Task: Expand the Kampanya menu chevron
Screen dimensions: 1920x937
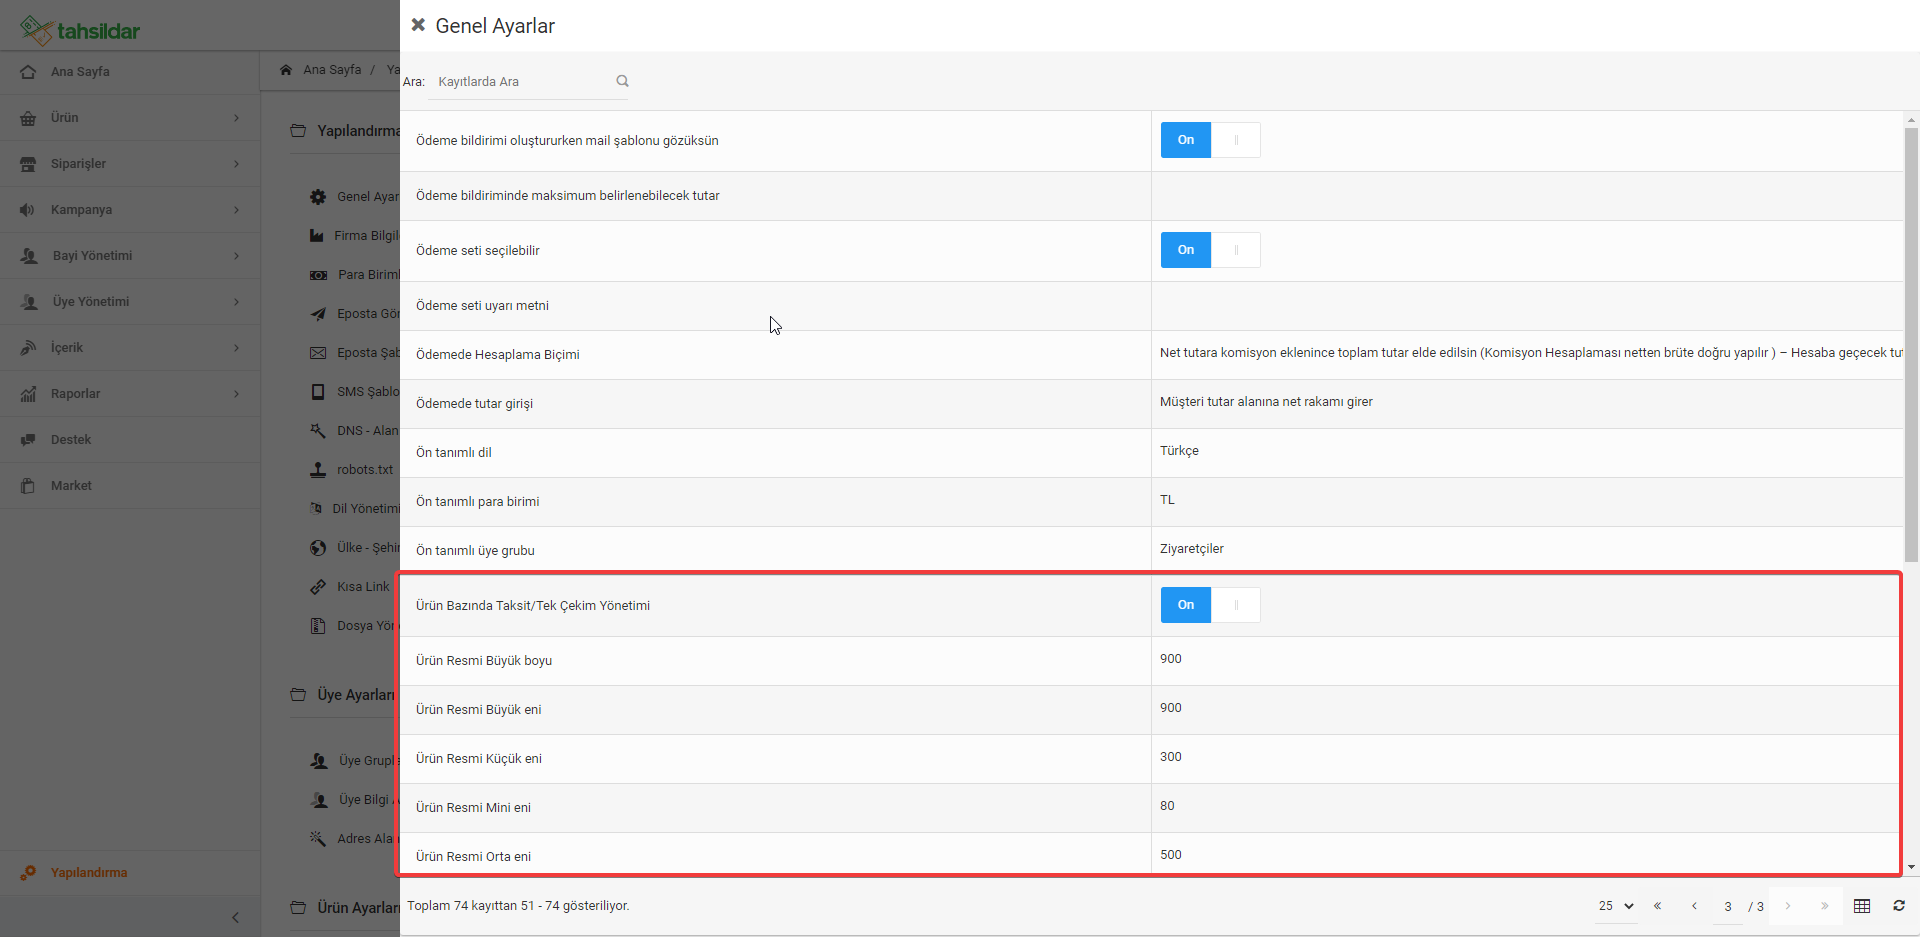Action: pos(236,210)
